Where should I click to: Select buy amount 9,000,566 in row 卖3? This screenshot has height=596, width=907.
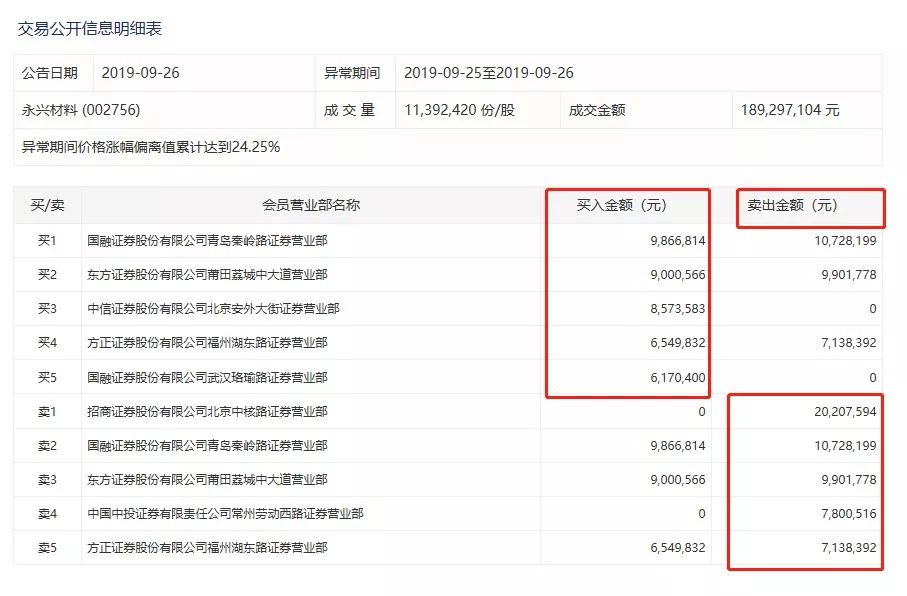click(678, 480)
